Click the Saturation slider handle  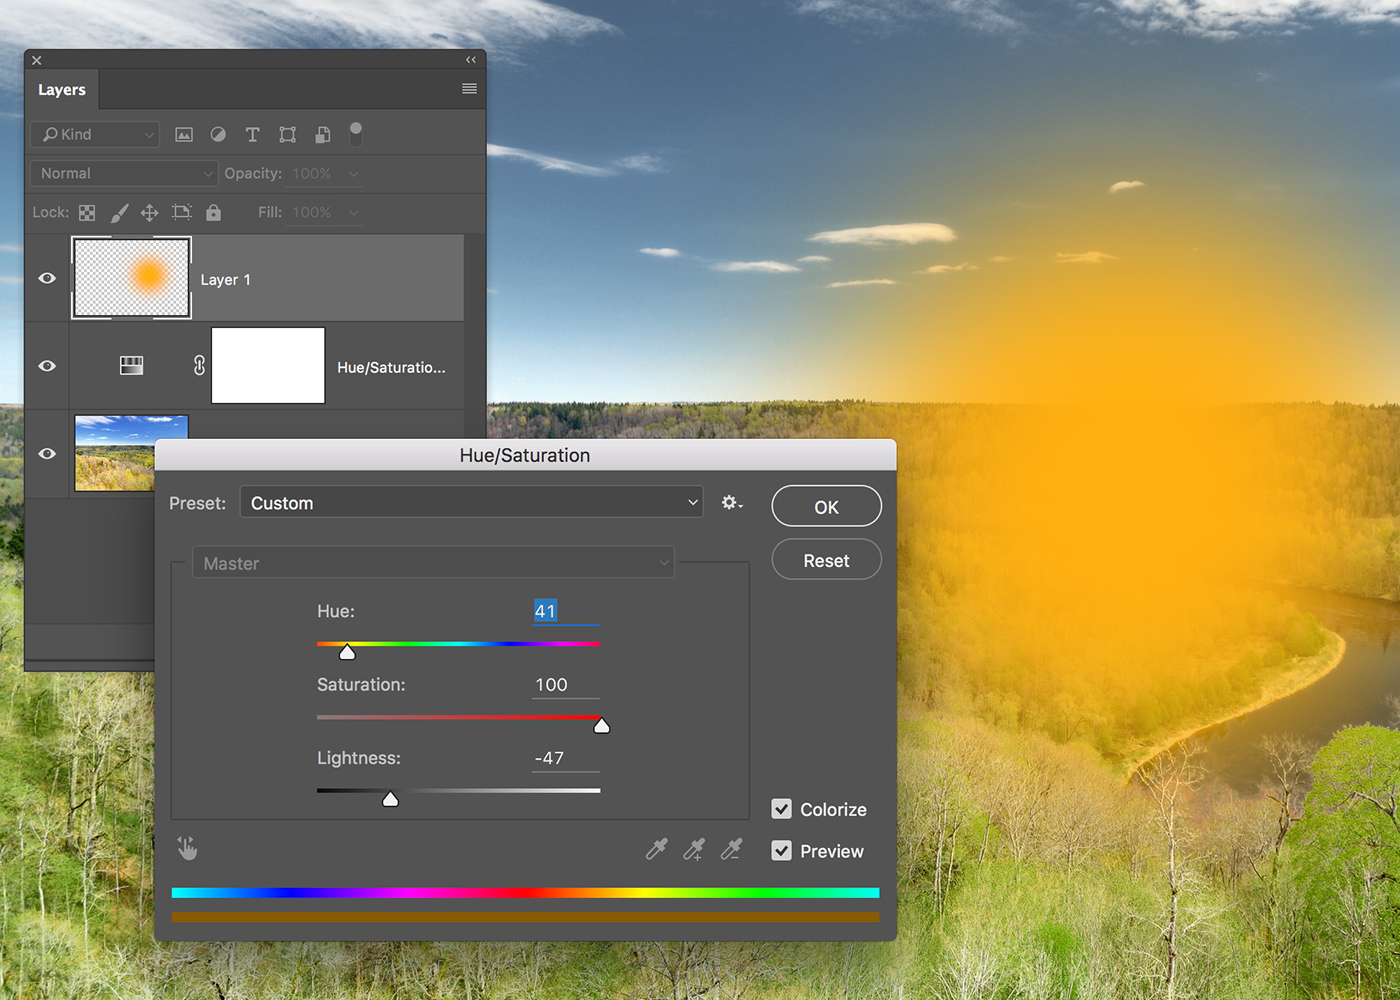pos(602,725)
